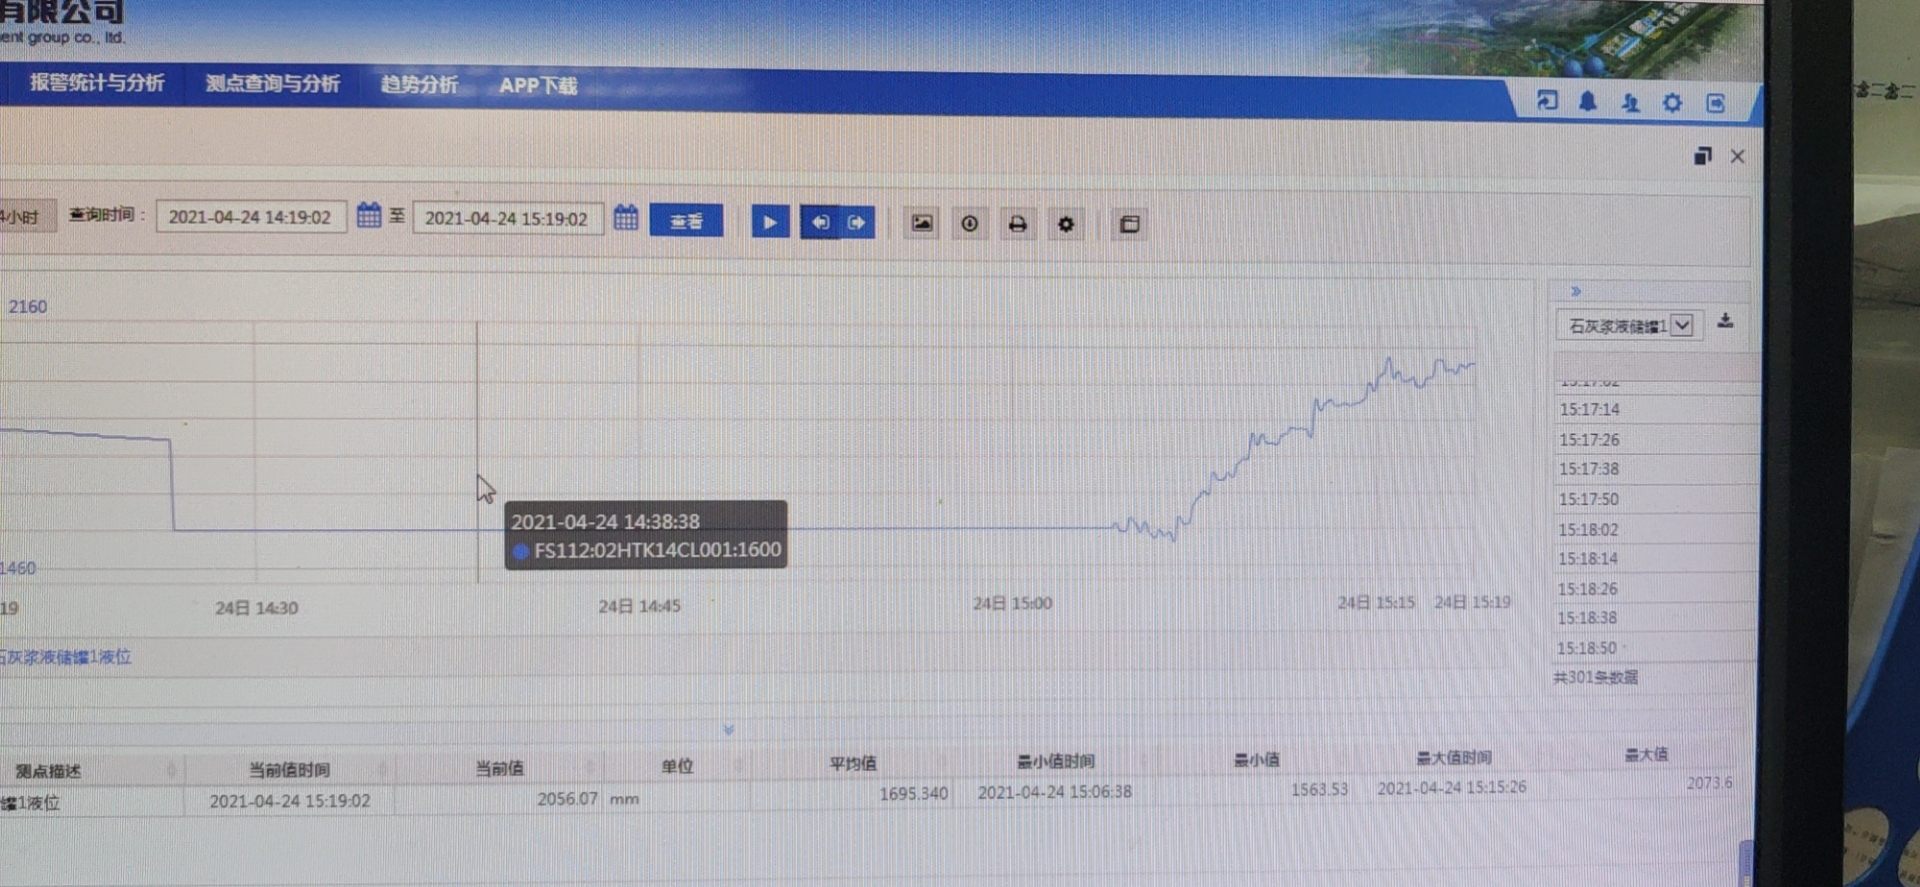Open 报警统计与分析 menu
Screen dimensions: 1920x887
[x=97, y=82]
